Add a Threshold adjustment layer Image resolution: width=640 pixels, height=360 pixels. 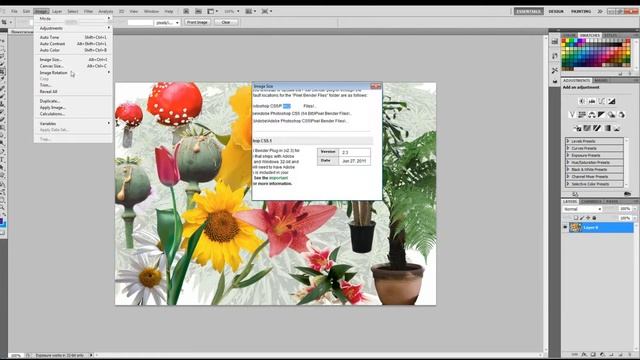pos(597,128)
